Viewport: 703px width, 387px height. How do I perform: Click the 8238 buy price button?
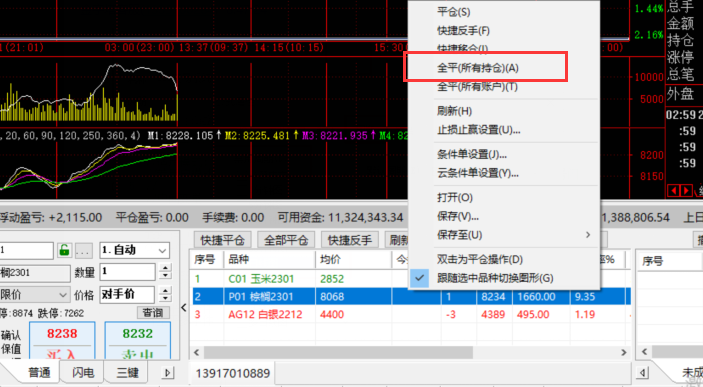coord(62,340)
